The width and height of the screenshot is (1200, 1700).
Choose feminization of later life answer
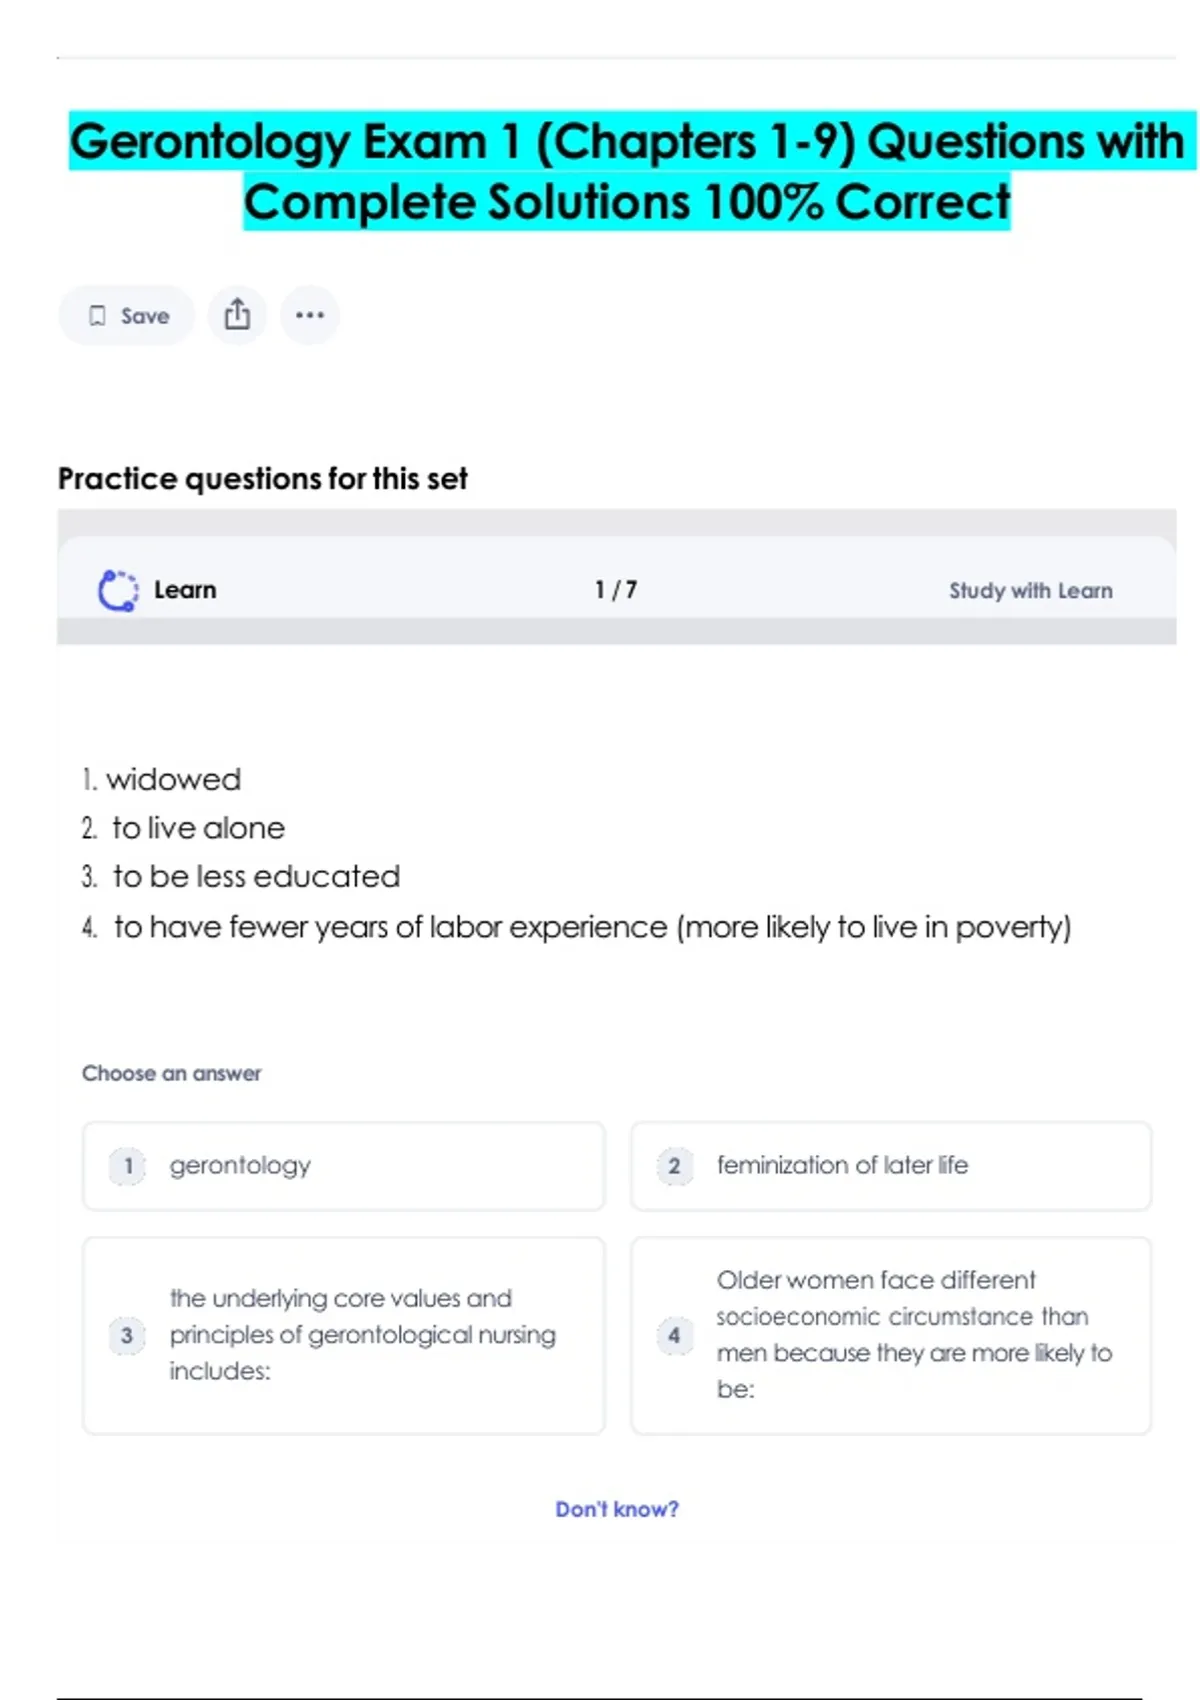tap(890, 1166)
